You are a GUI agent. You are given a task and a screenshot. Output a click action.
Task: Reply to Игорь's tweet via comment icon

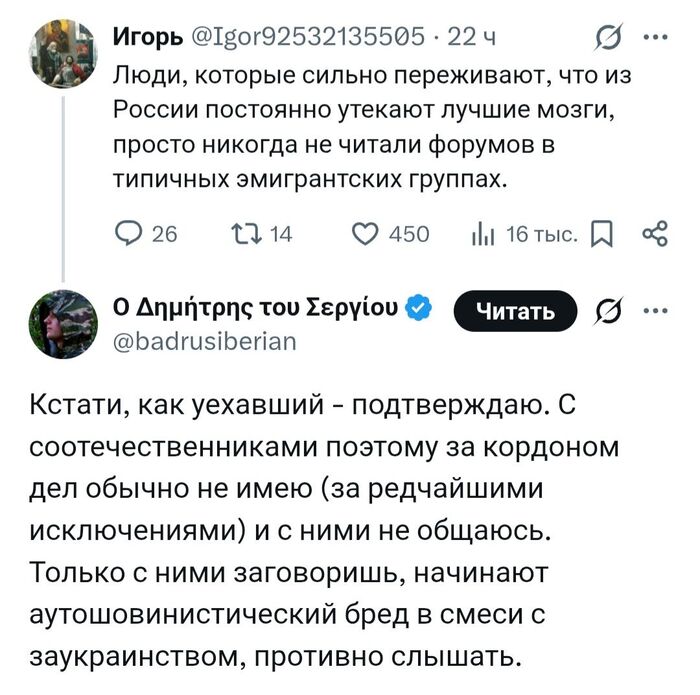pyautogui.click(x=129, y=234)
